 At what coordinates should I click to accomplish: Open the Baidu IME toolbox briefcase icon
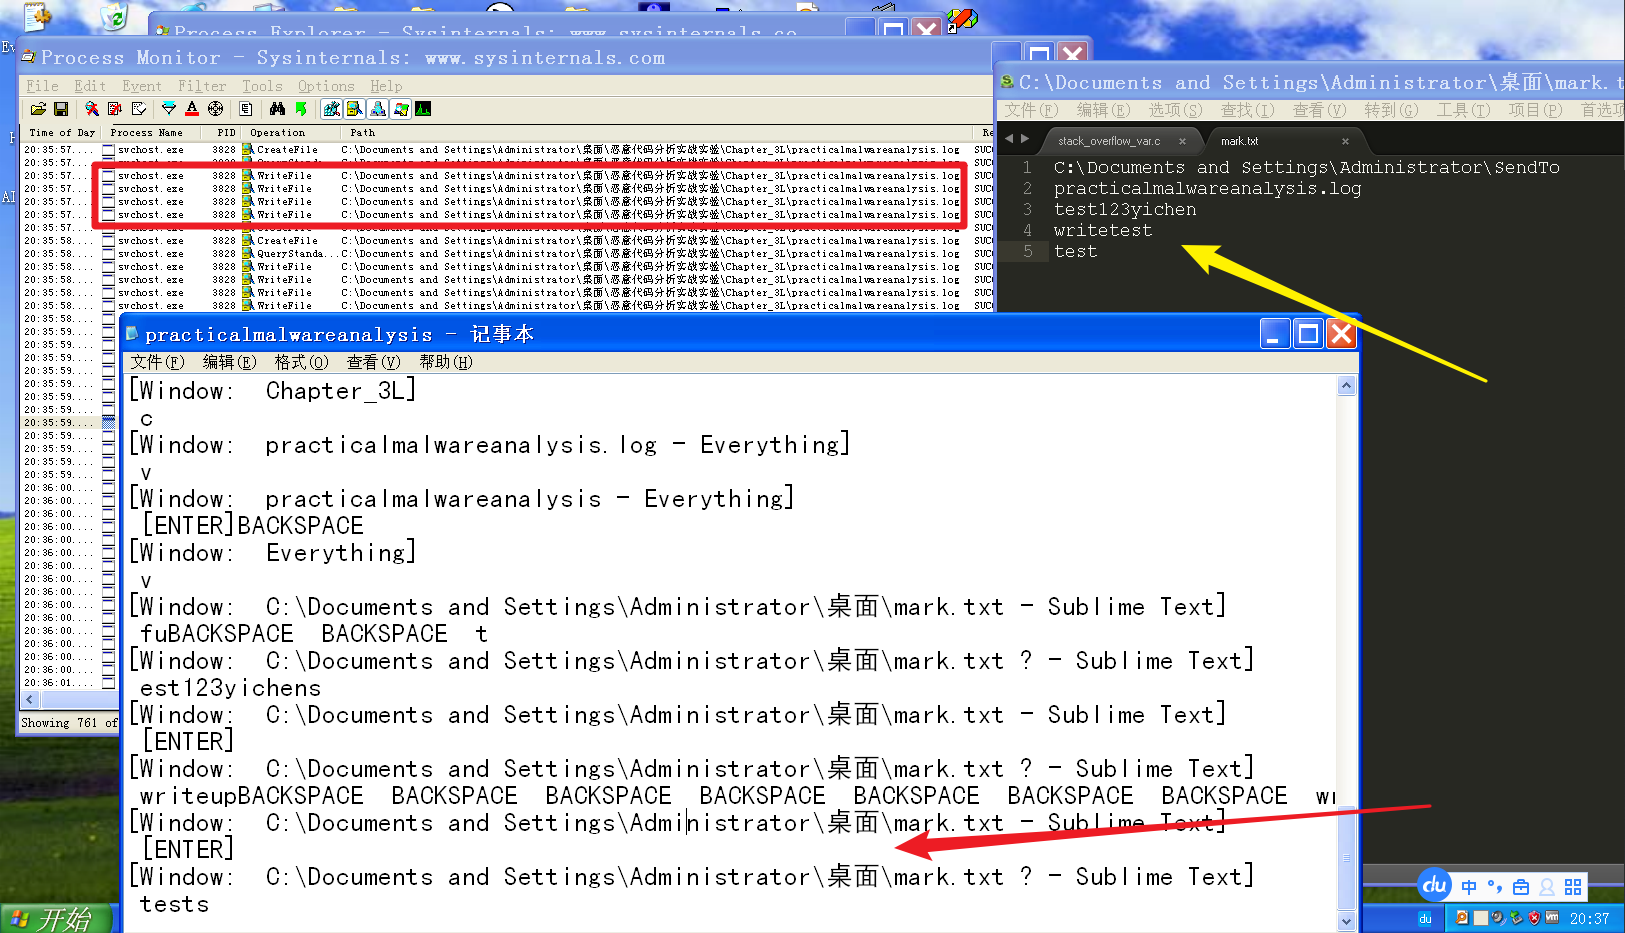click(x=1521, y=887)
